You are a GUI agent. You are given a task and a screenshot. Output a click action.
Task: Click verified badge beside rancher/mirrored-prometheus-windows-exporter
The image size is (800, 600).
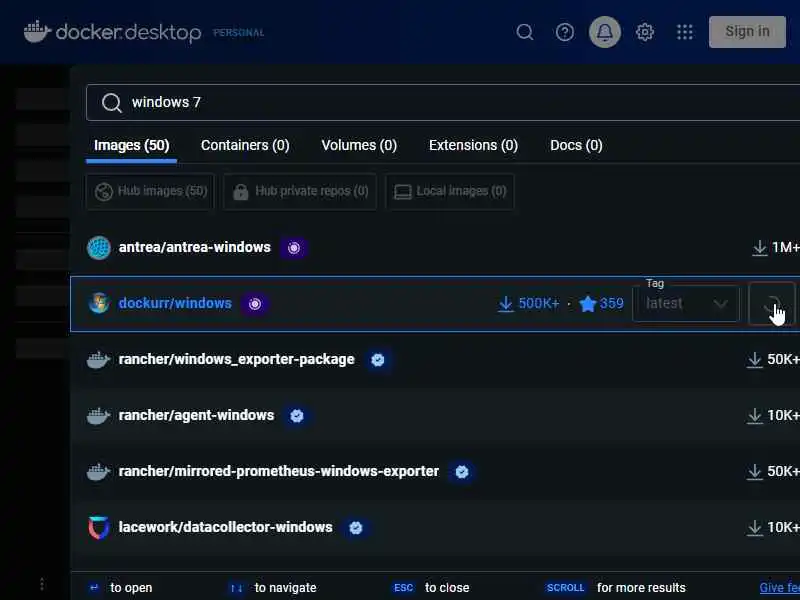[462, 472]
